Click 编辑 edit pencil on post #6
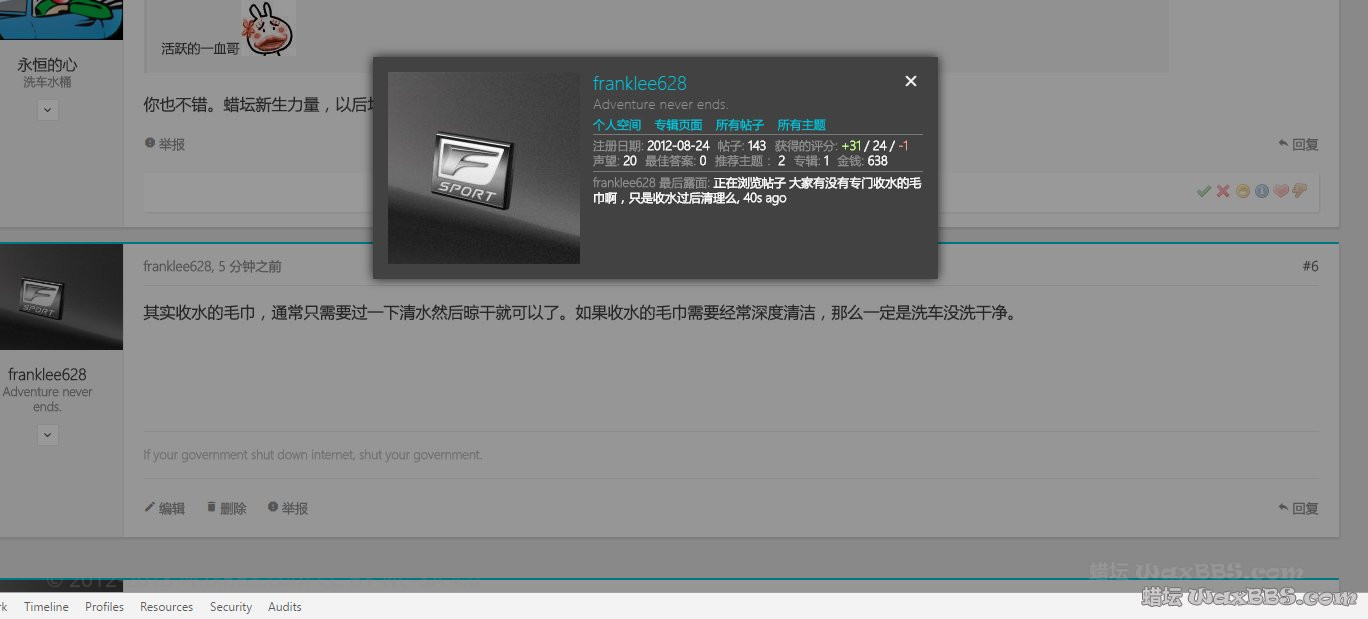 (x=165, y=508)
